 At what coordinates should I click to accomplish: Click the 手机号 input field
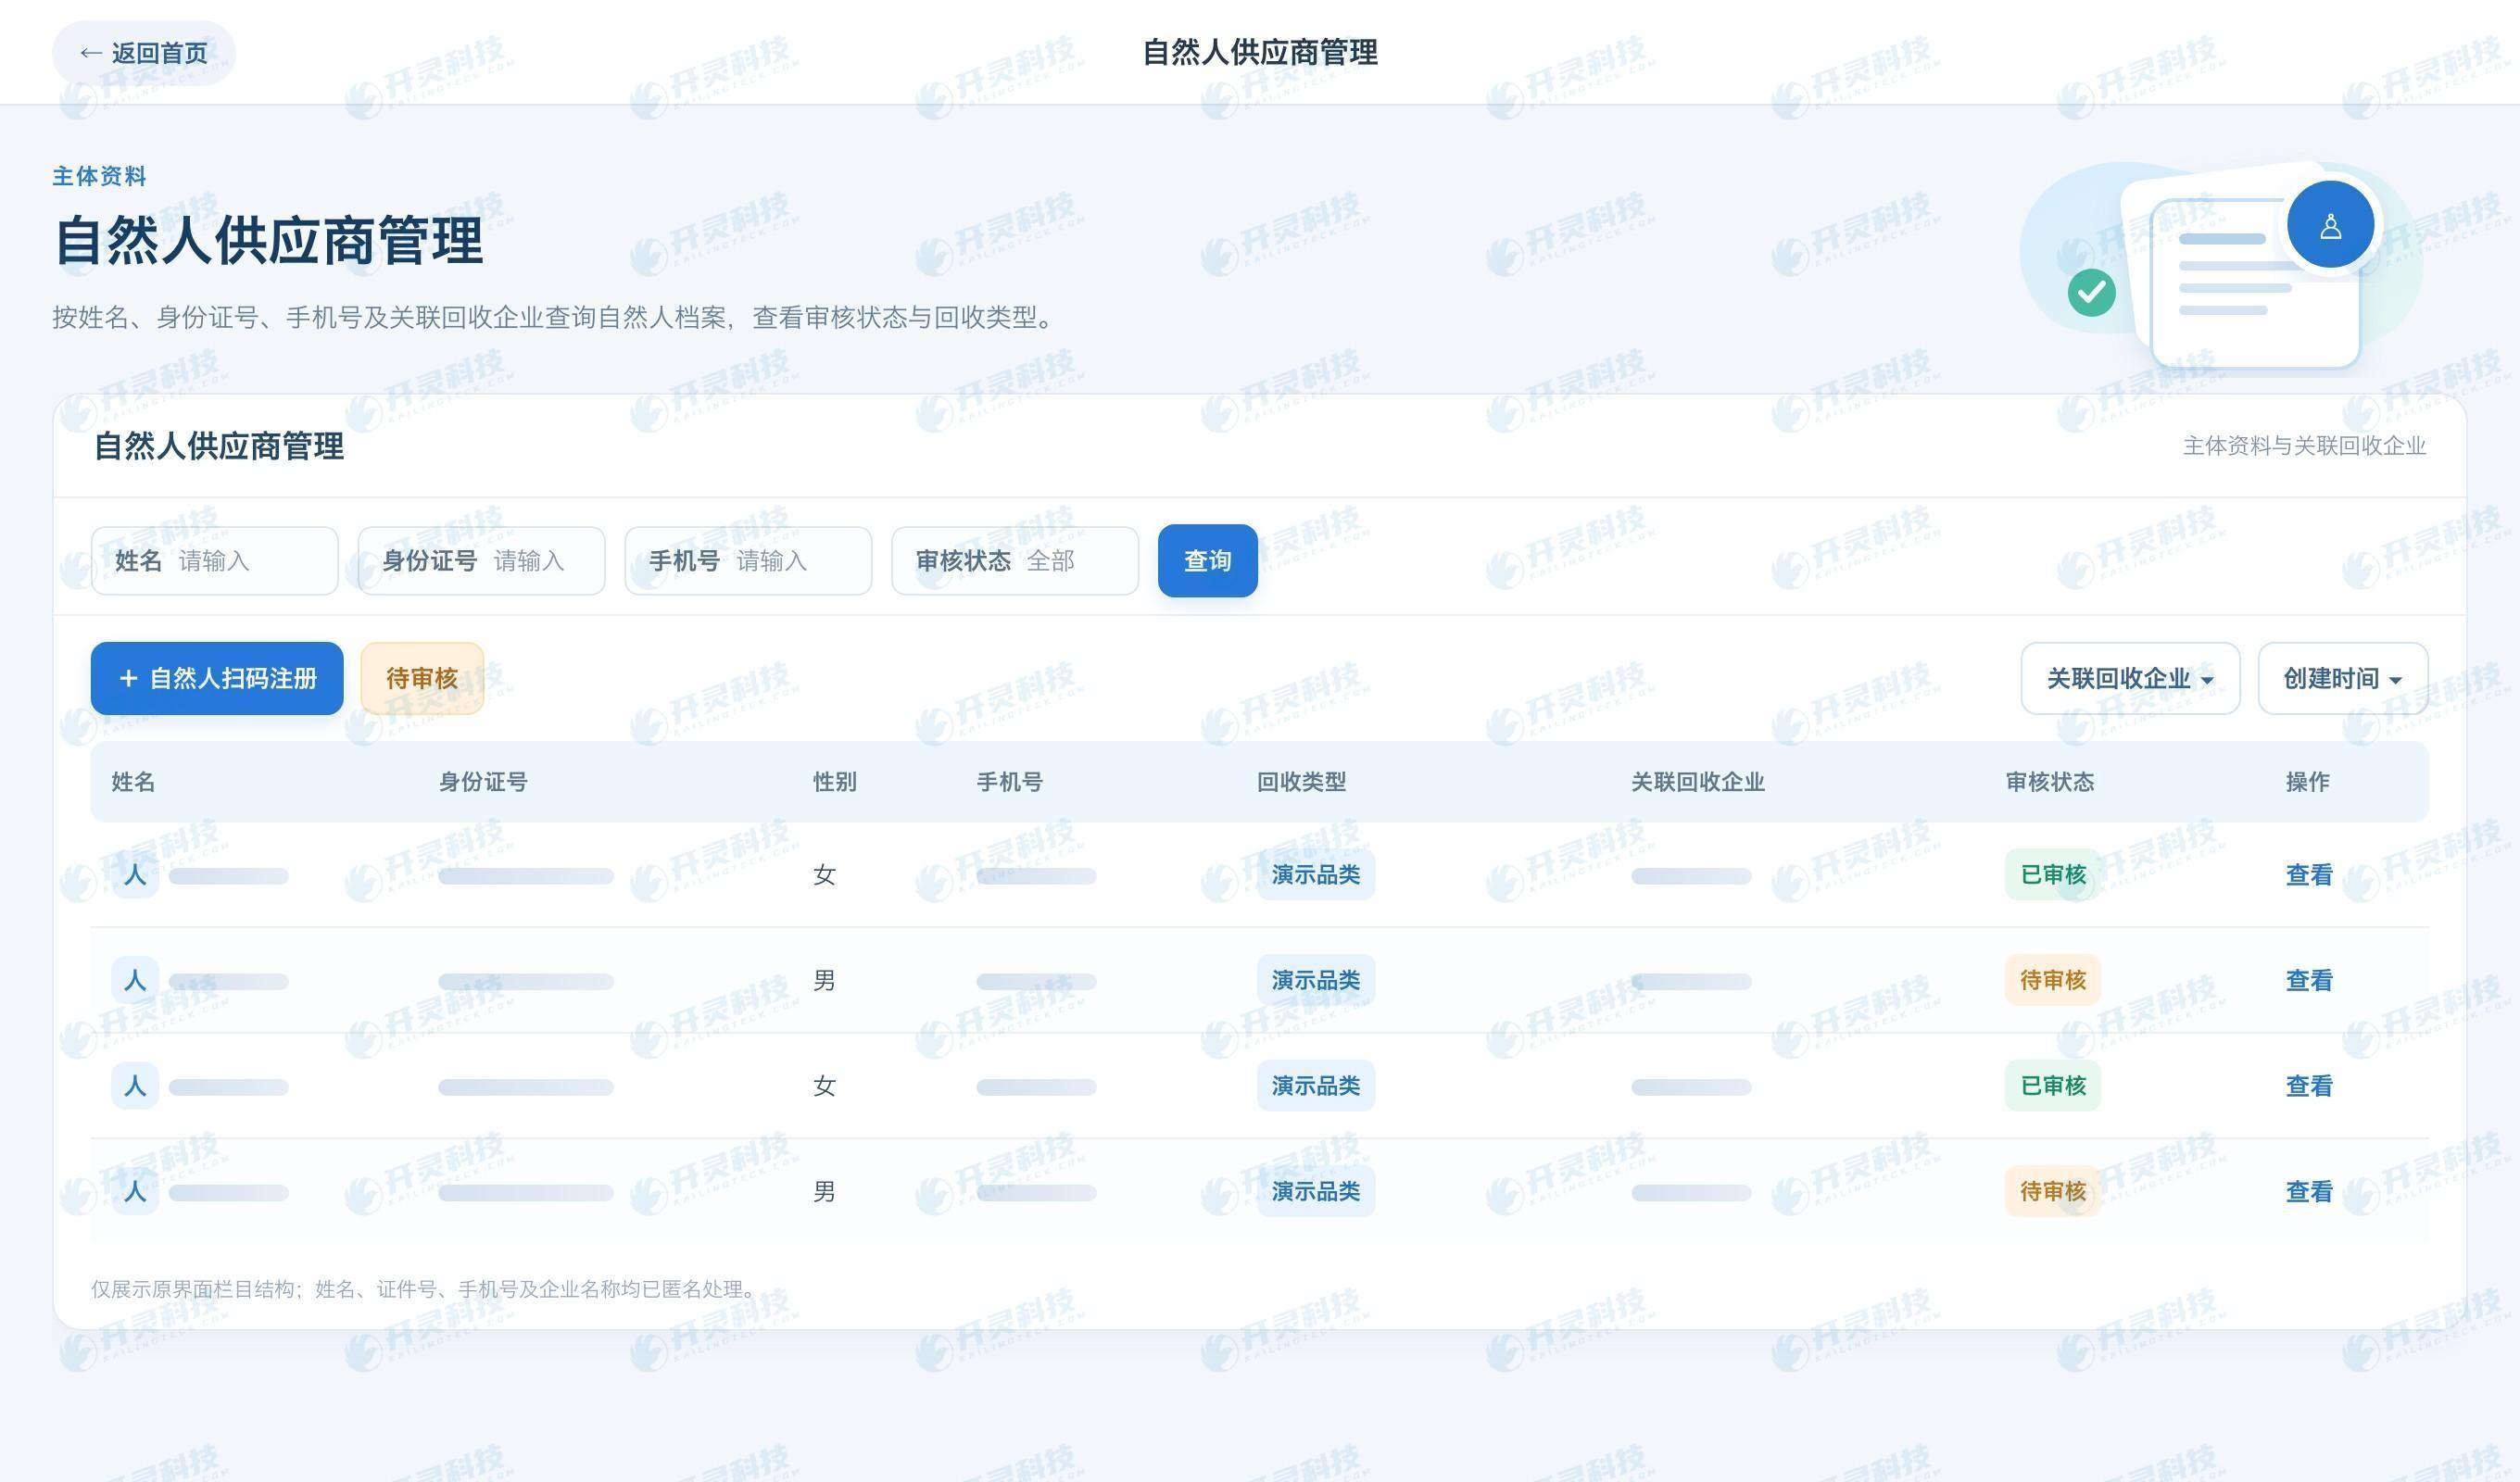749,561
